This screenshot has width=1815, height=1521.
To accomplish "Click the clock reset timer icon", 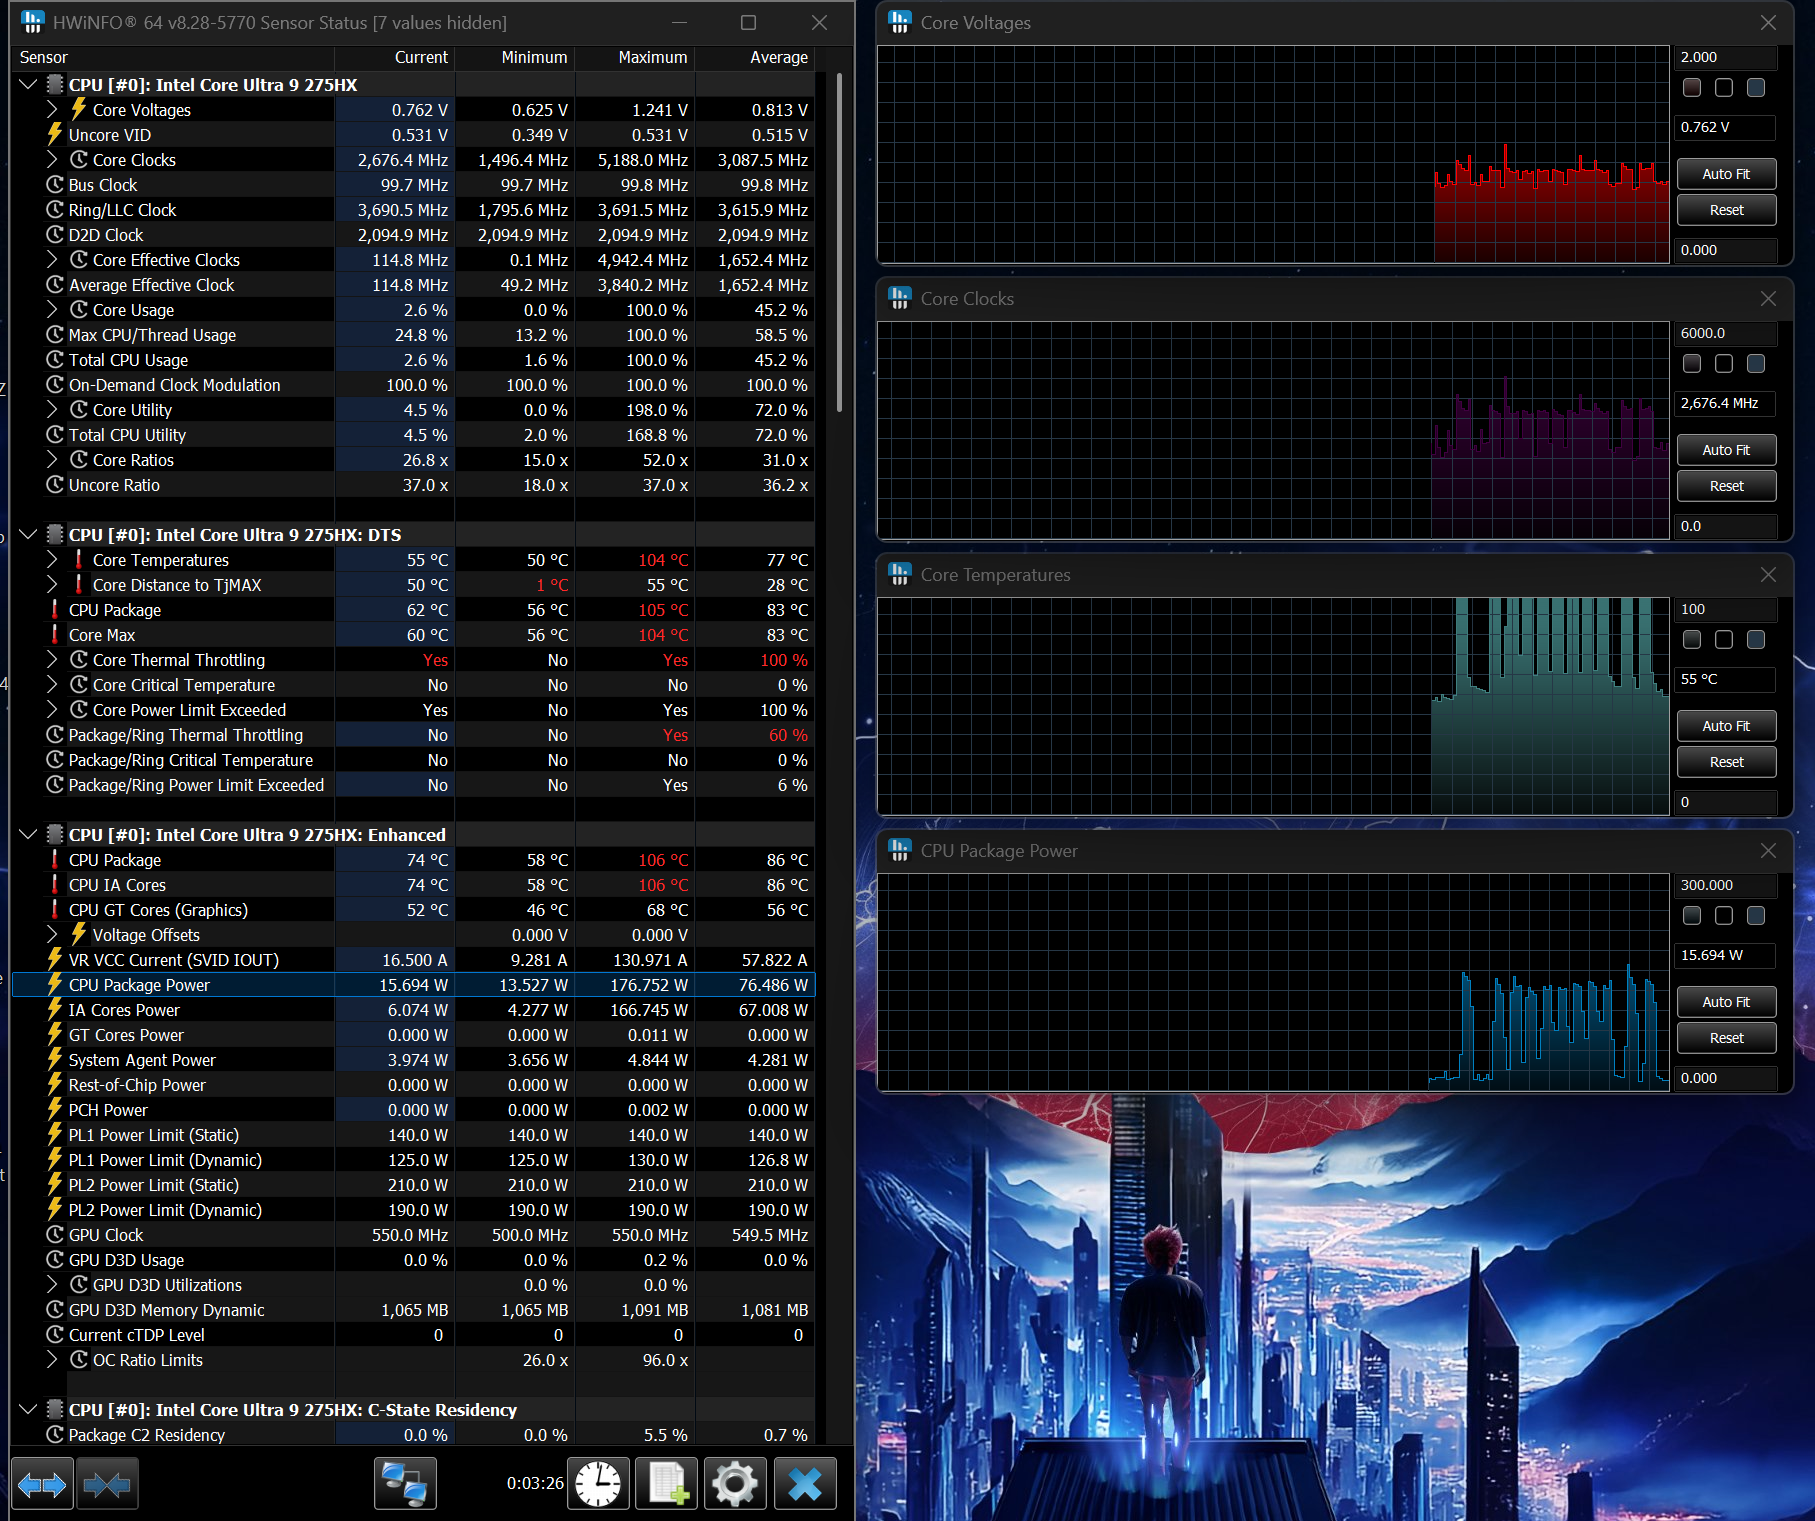I will tap(598, 1484).
